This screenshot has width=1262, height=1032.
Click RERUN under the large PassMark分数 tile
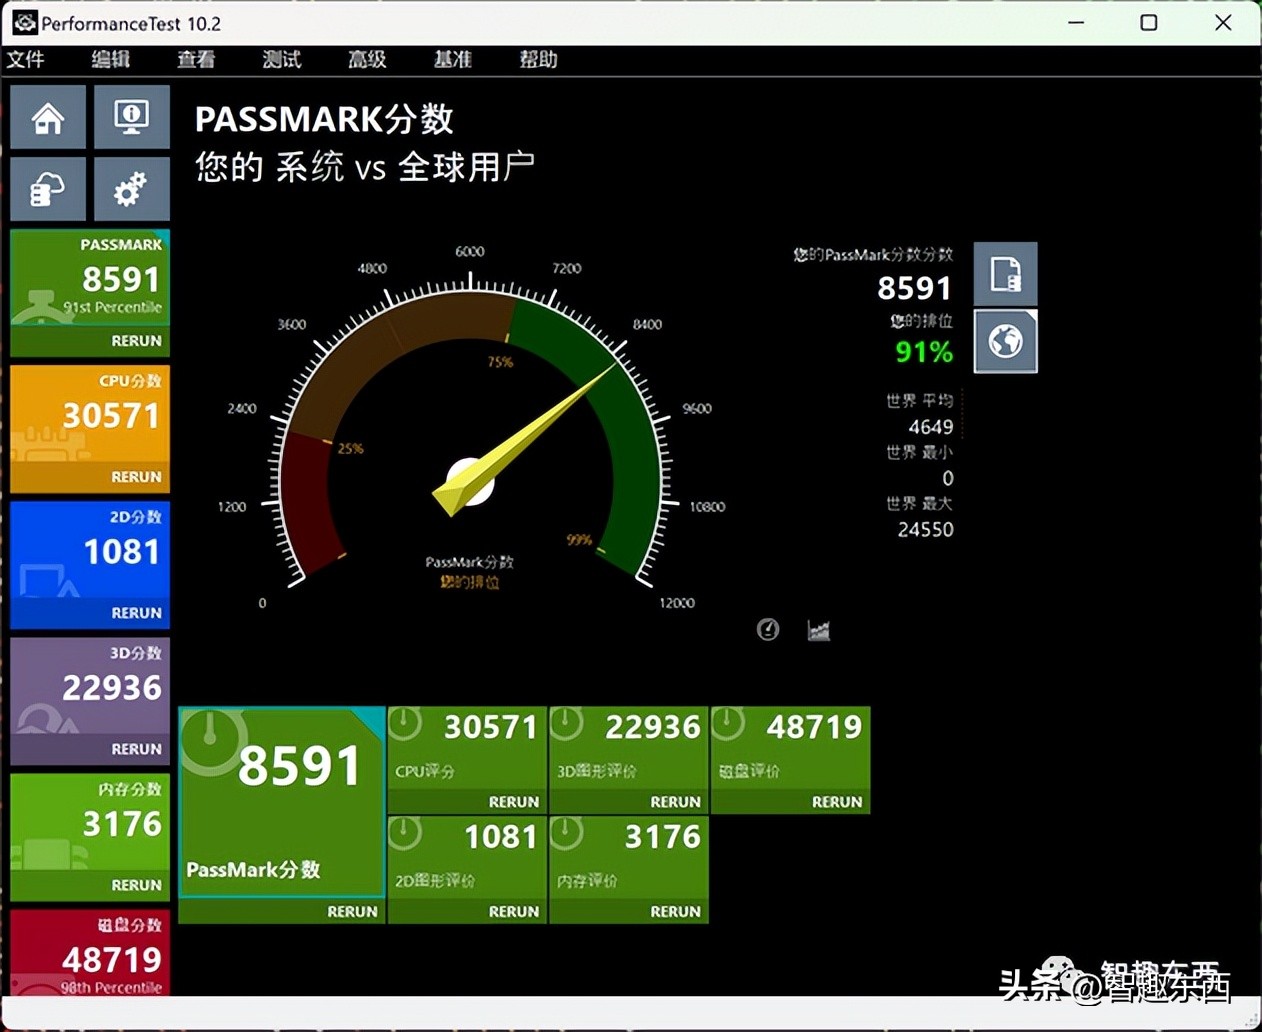(352, 911)
